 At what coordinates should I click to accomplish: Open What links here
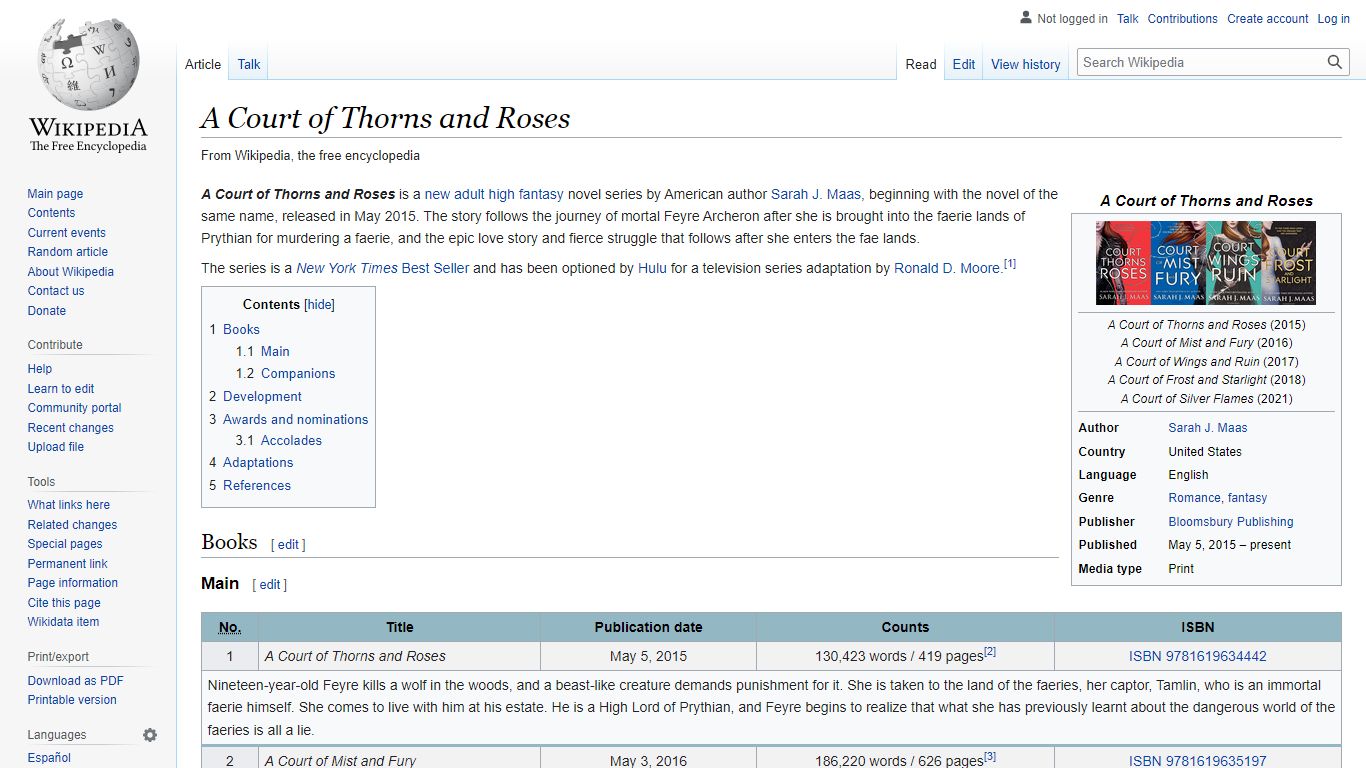click(69, 505)
